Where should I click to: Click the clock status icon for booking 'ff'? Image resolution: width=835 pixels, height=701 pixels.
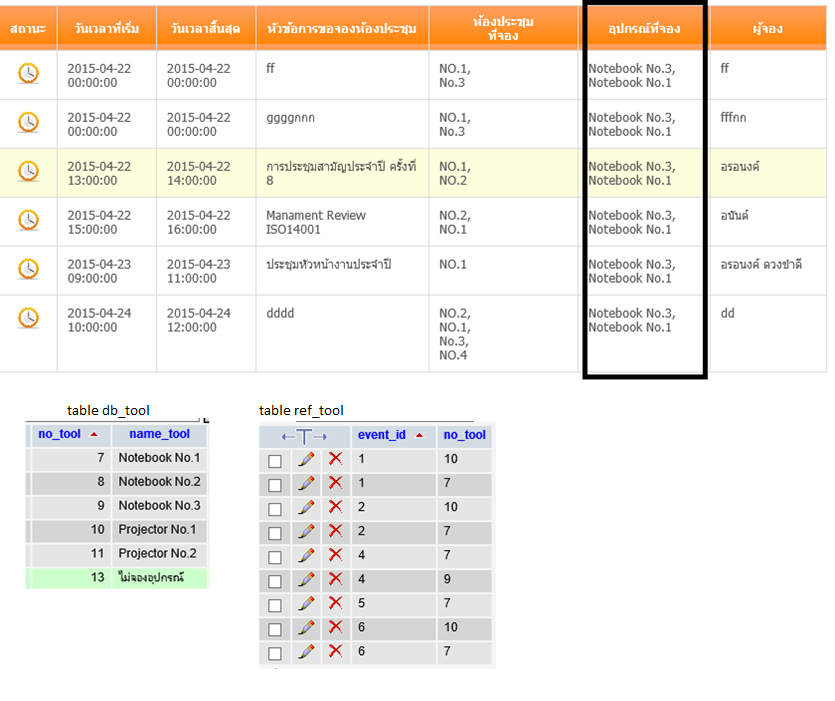(29, 73)
